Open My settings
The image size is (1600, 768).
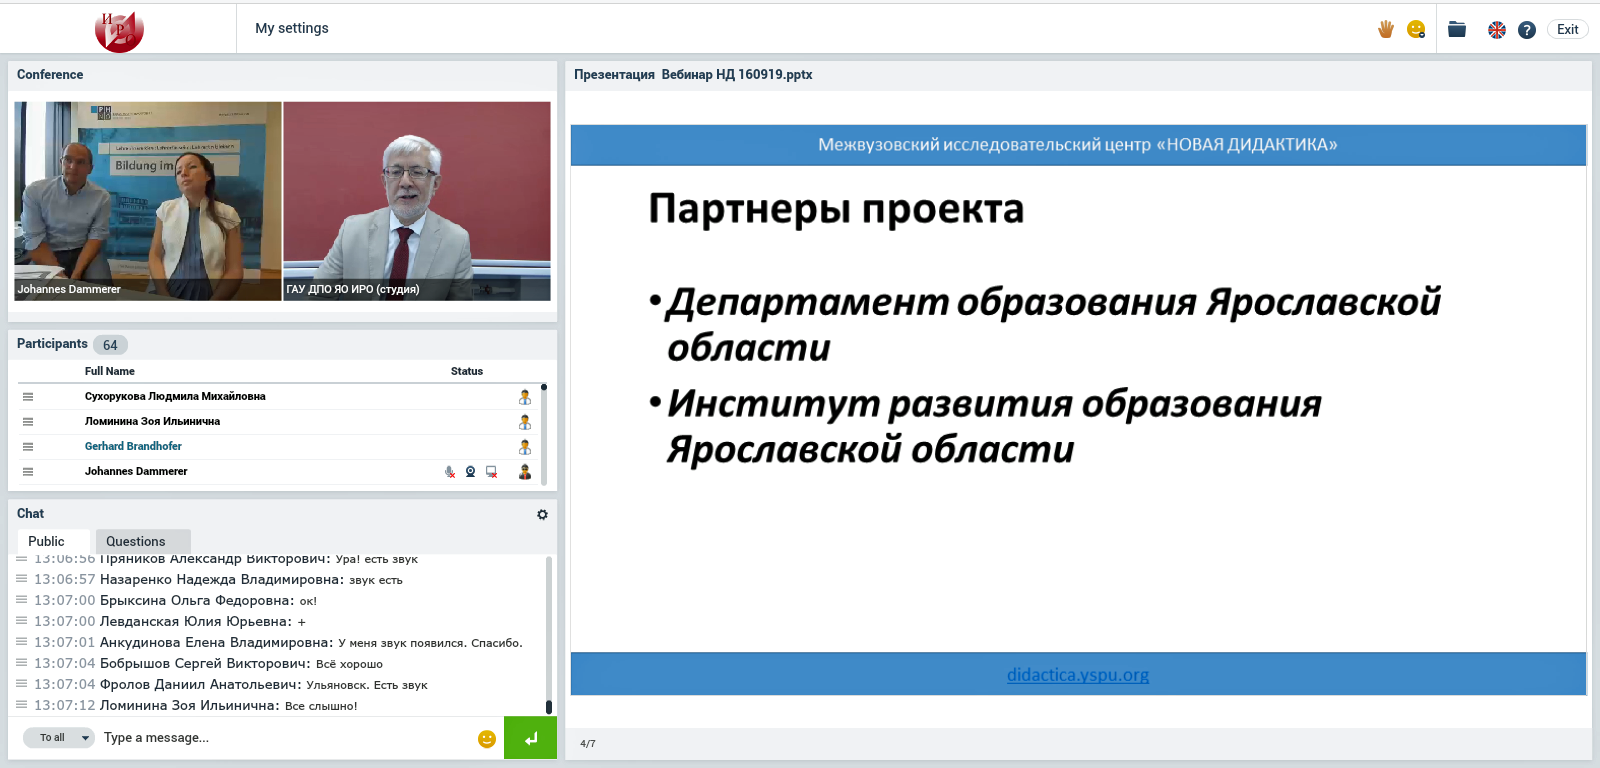click(292, 28)
